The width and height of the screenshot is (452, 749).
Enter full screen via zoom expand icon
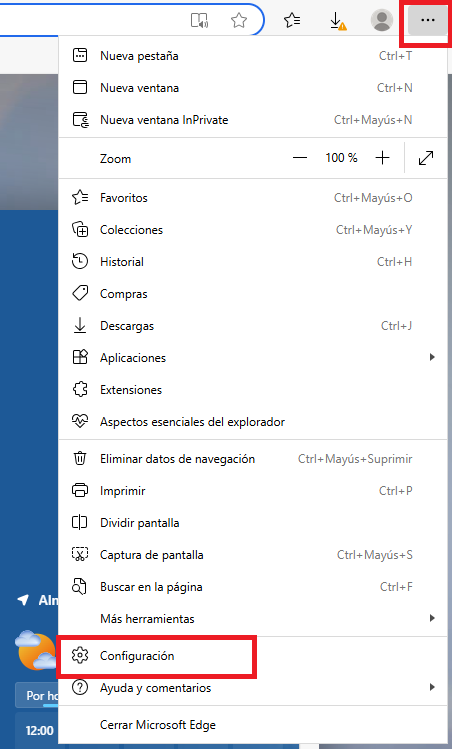[426, 158]
